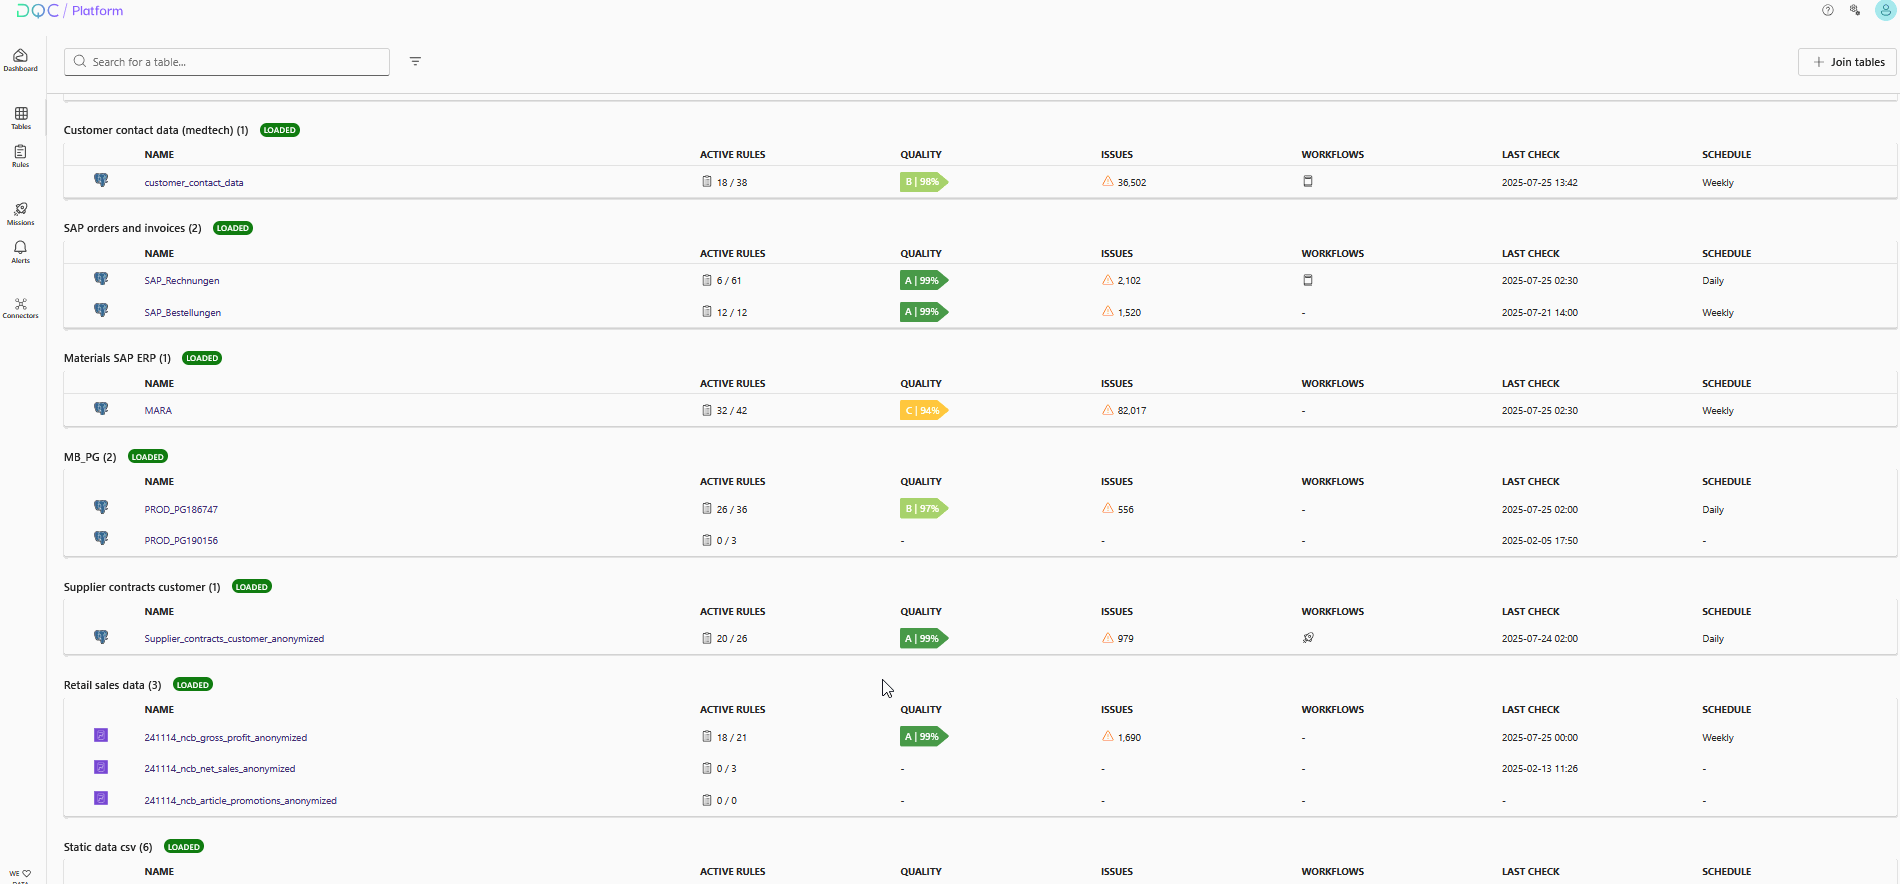Open Missions in the sidebar

click(21, 214)
